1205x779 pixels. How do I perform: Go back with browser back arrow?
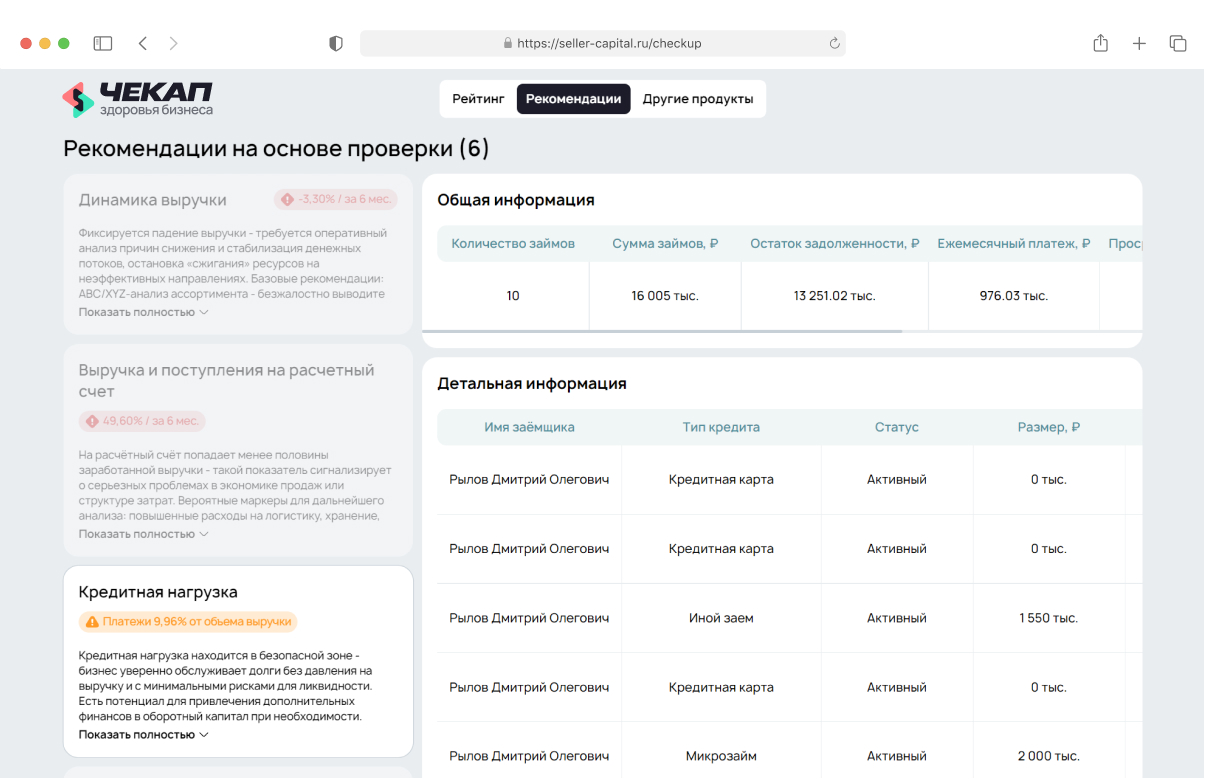[143, 43]
